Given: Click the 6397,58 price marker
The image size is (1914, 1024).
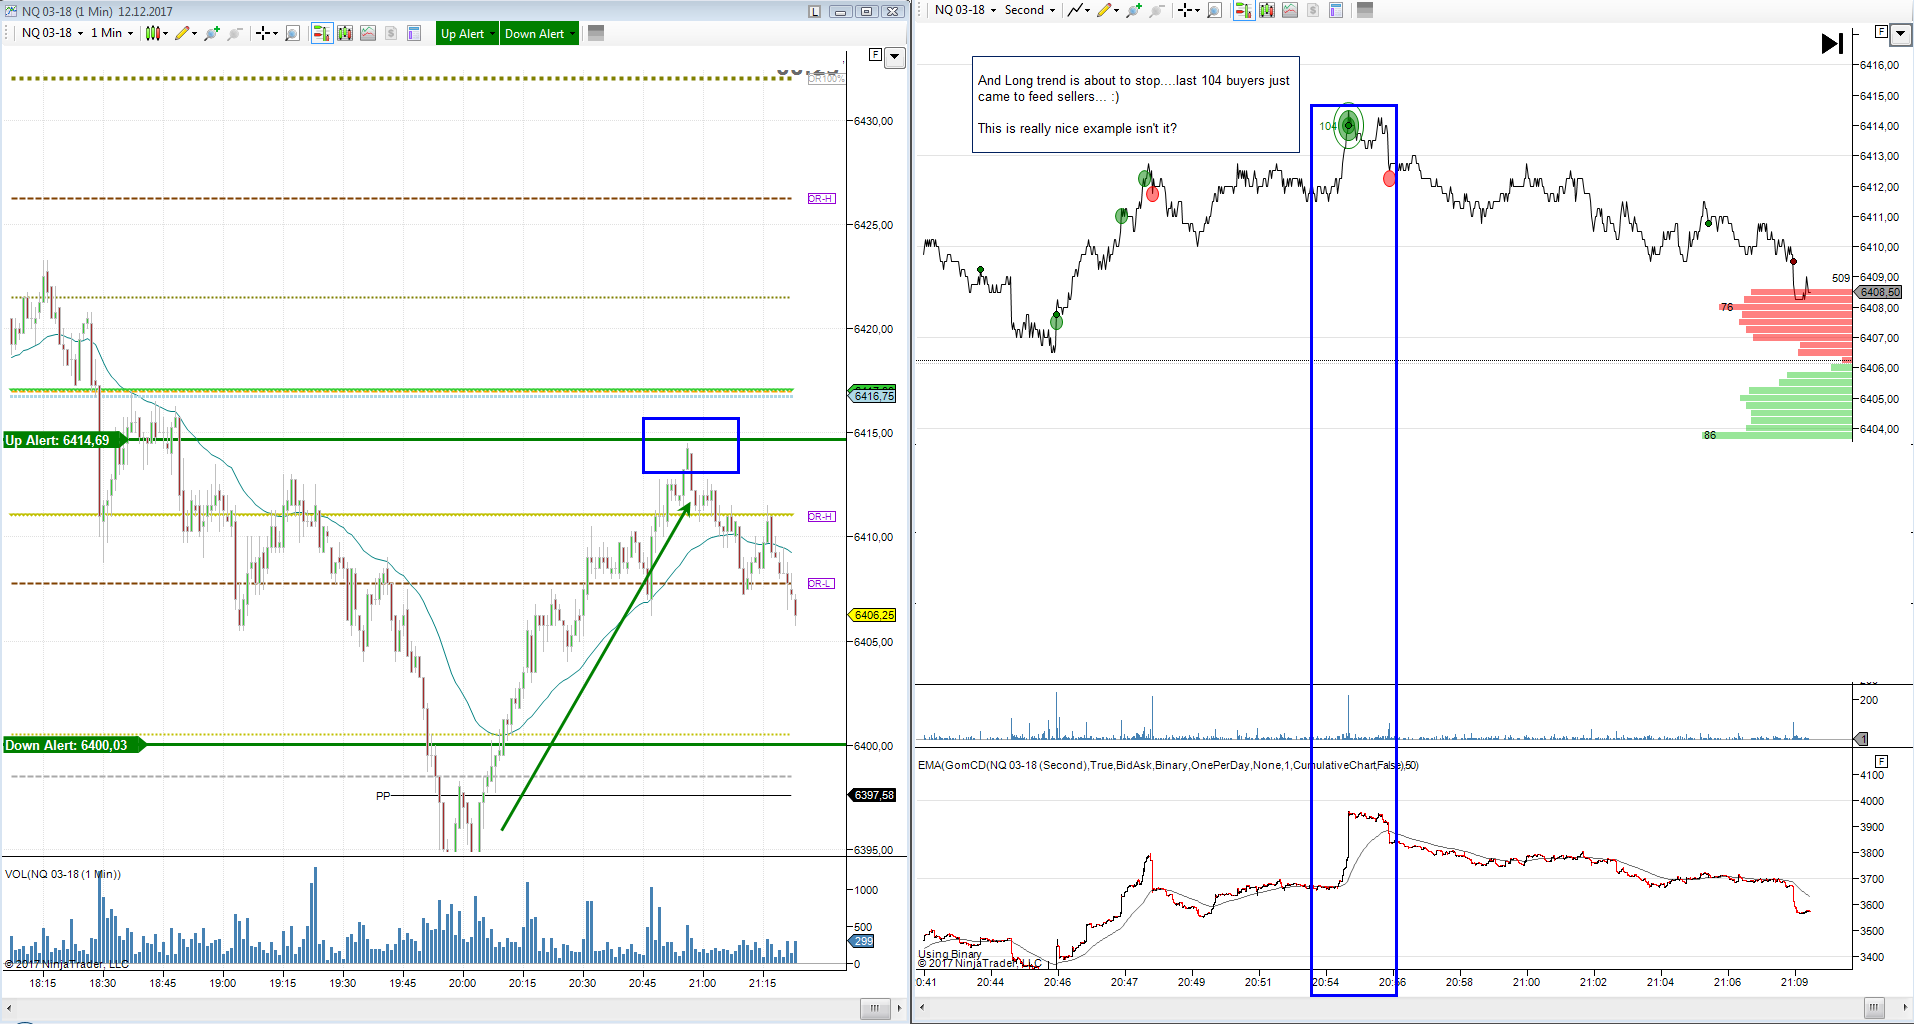Looking at the screenshot, I should [873, 795].
